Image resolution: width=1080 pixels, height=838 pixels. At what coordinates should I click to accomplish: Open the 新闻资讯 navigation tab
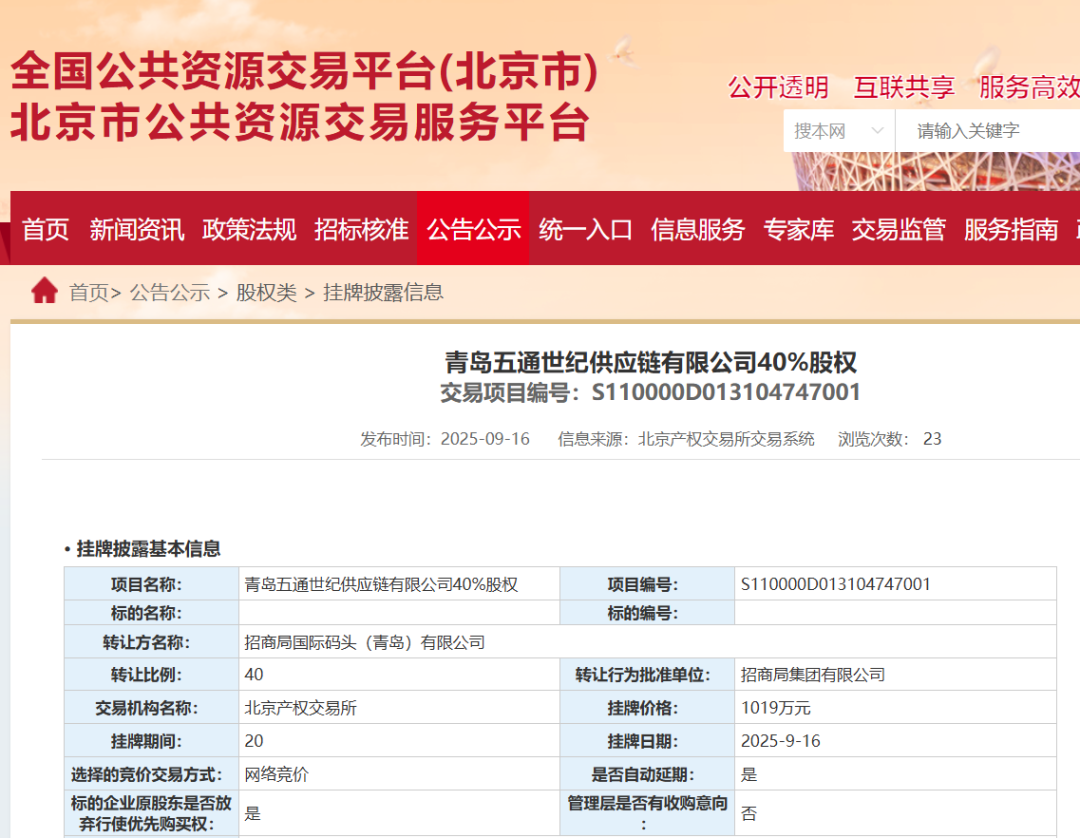[x=136, y=229]
